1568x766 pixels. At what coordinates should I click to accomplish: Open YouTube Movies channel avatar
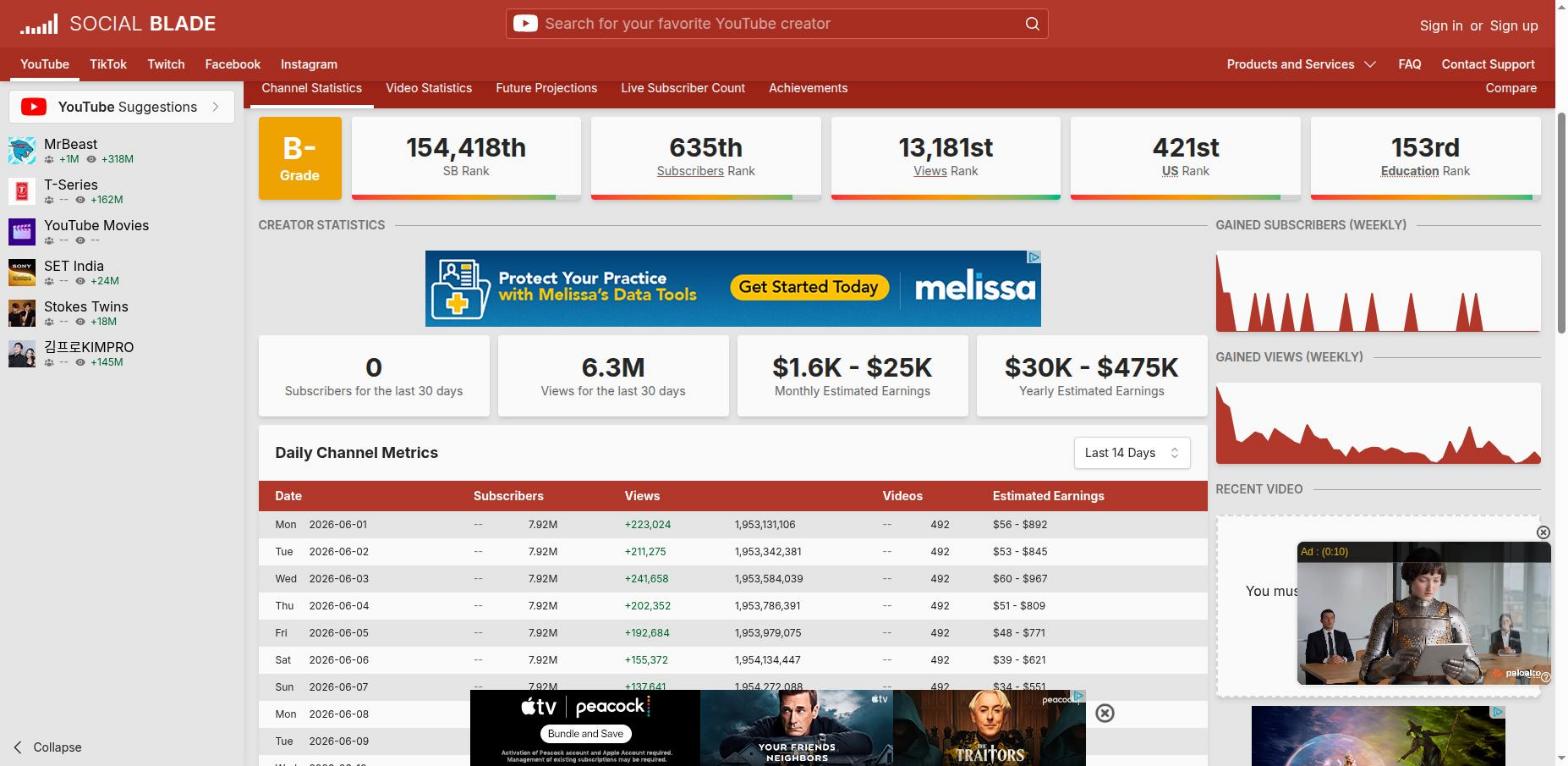point(22,232)
